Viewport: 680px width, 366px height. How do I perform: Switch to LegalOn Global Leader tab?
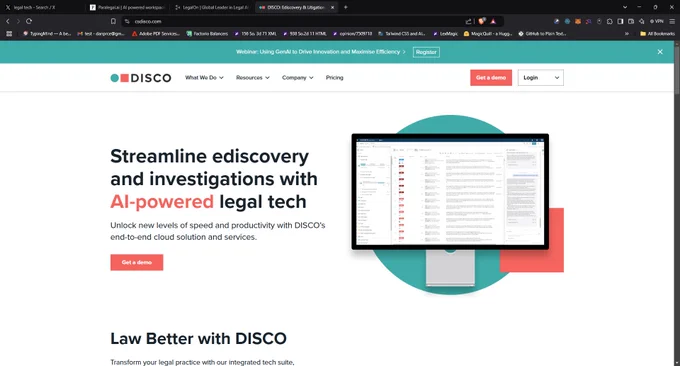[x=211, y=7]
